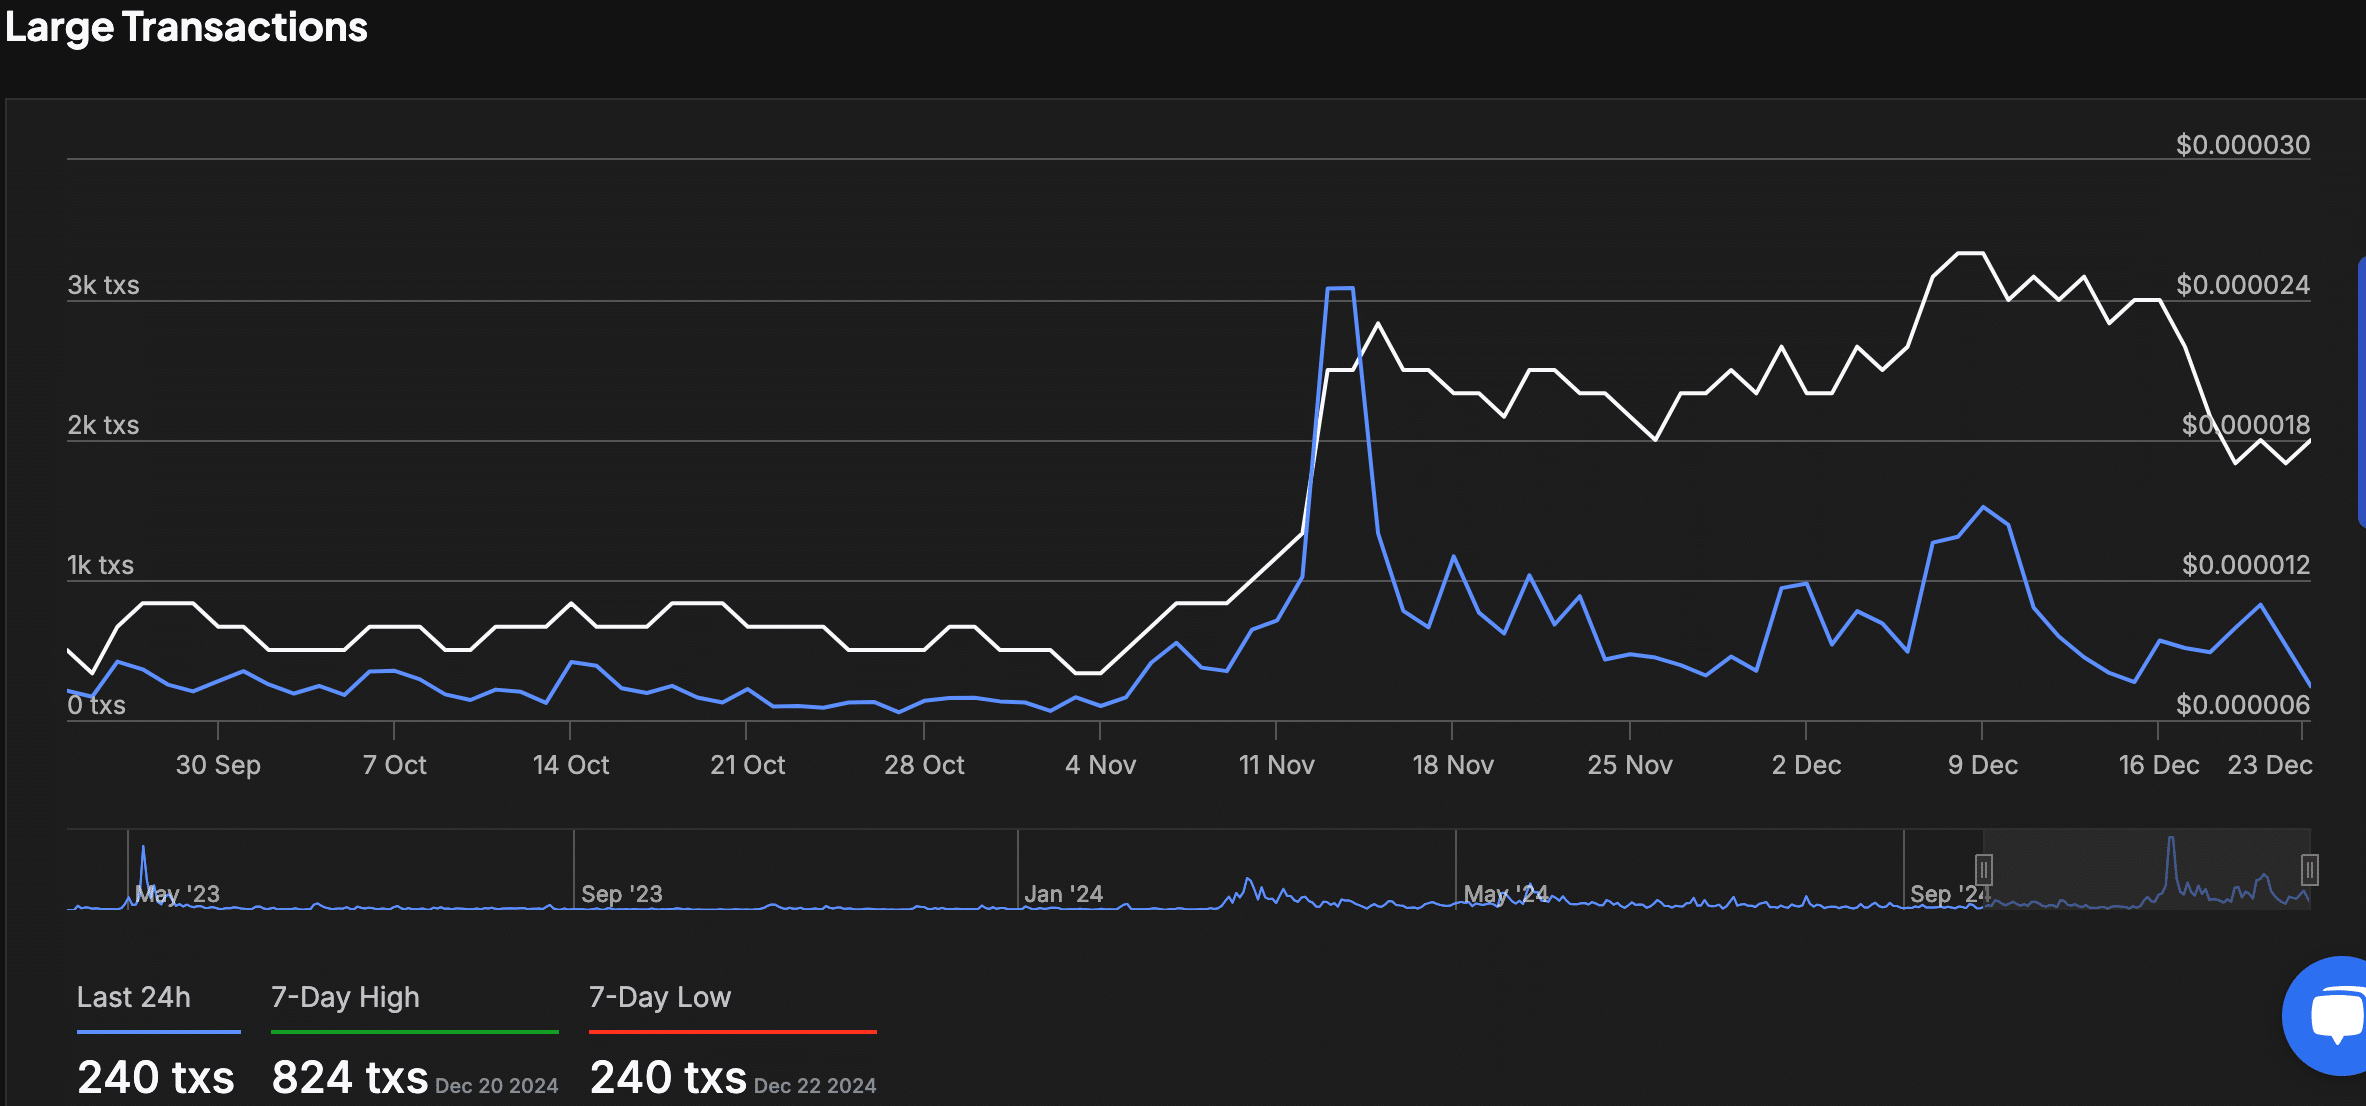Click the 0 txs axis label
This screenshot has width=2366, height=1106.
point(96,705)
